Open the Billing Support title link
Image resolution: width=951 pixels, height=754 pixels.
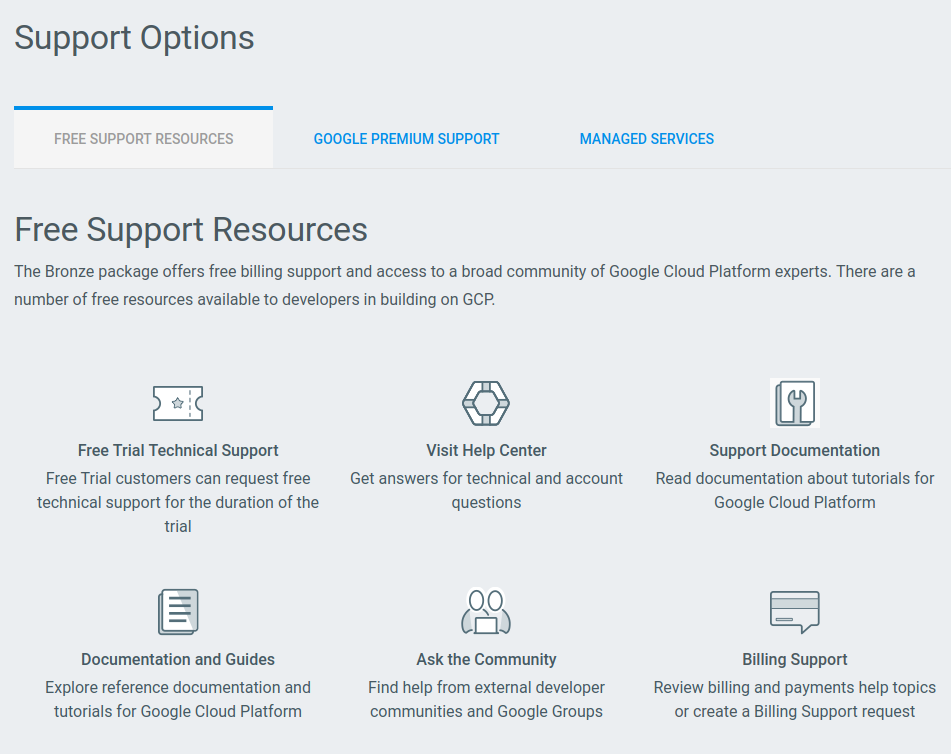point(795,659)
